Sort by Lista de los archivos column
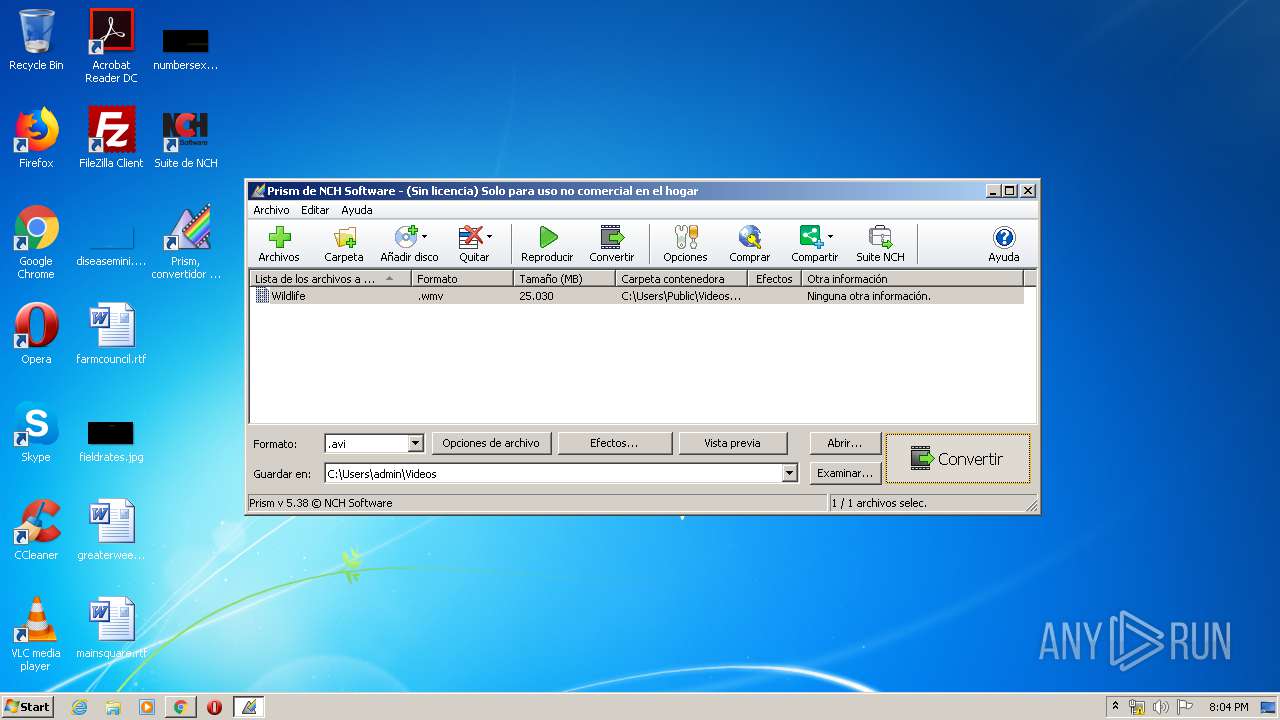Viewport: 1280px width, 720px height. (330, 279)
